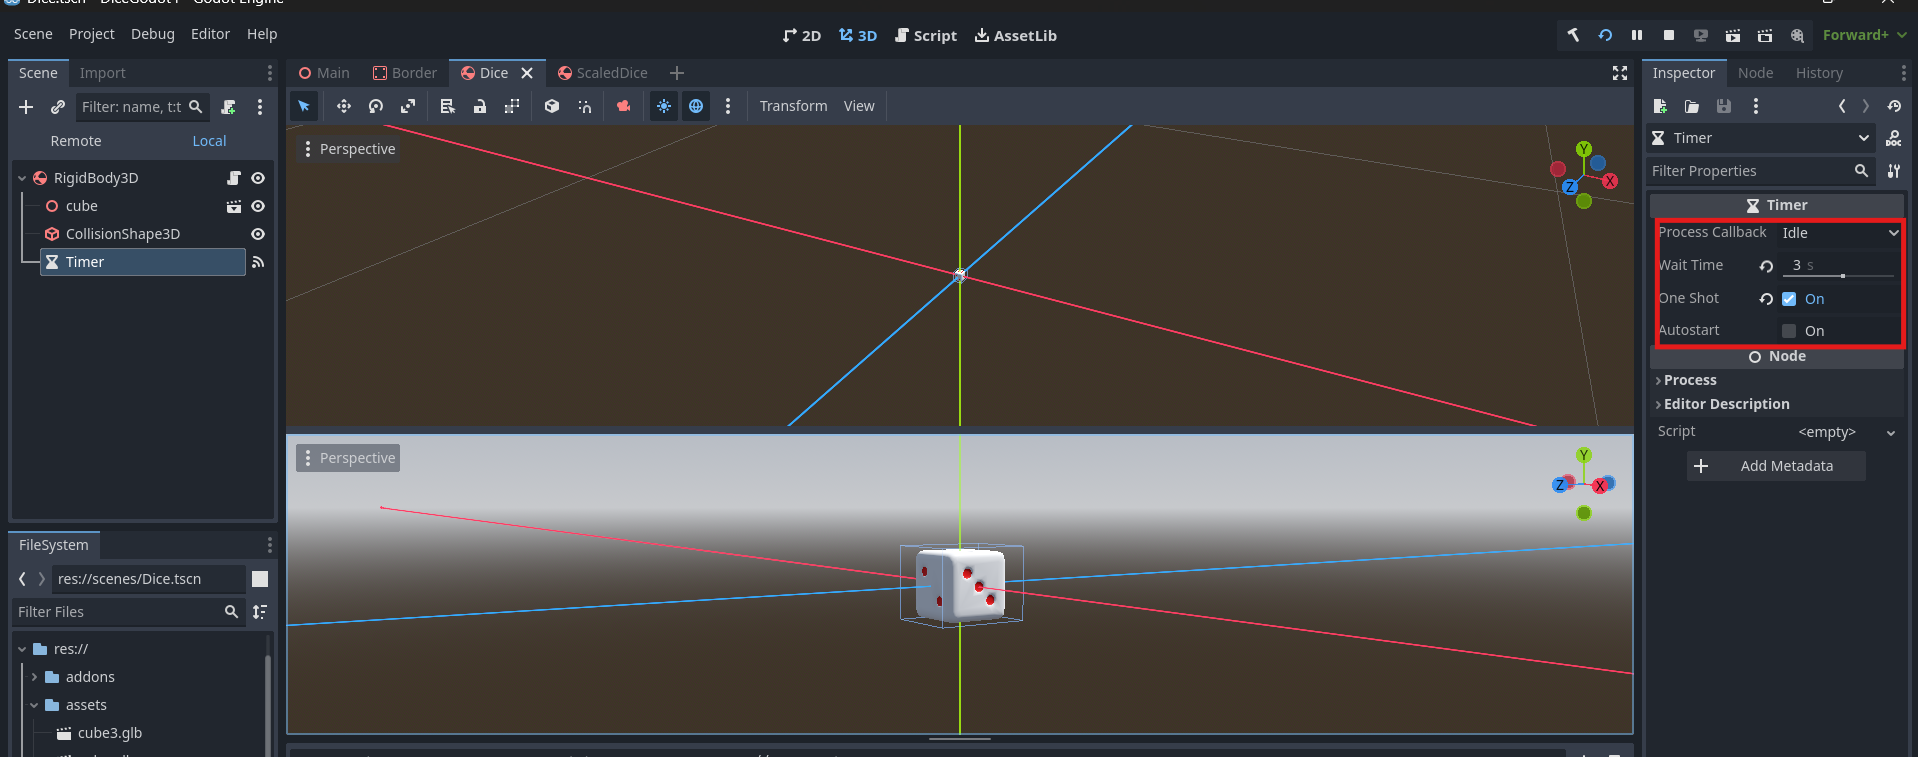Switch to the Script workspace
The width and height of the screenshot is (1918, 757).
coord(925,35)
